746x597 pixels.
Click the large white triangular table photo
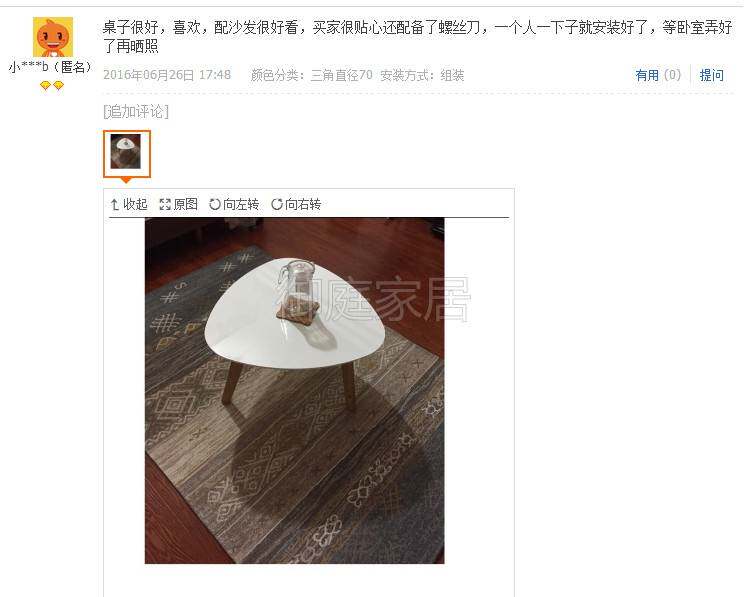point(294,391)
